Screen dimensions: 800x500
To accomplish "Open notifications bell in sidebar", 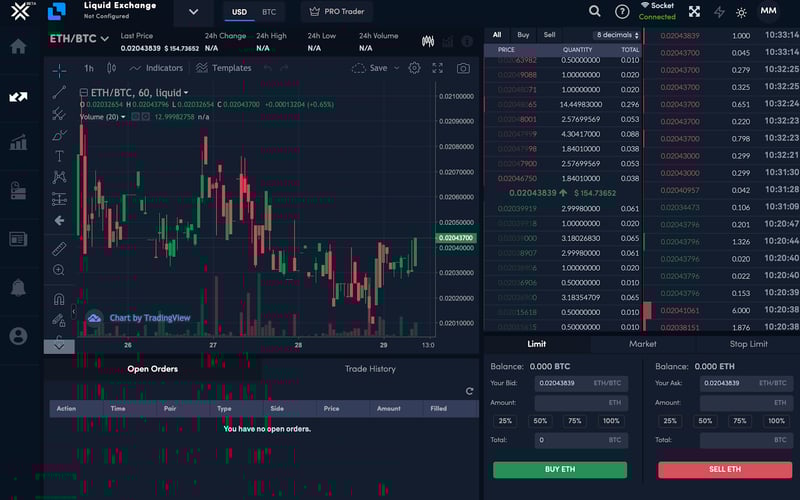I will click(x=18, y=288).
